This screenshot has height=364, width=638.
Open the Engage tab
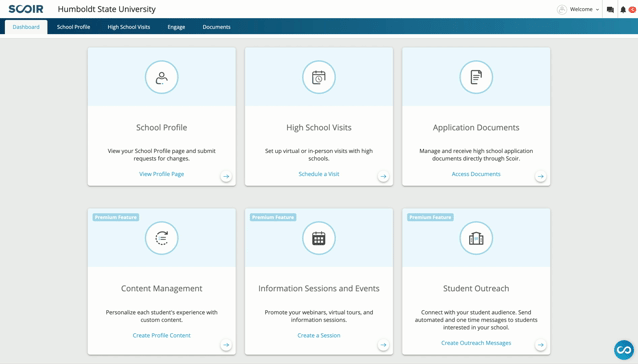(176, 27)
